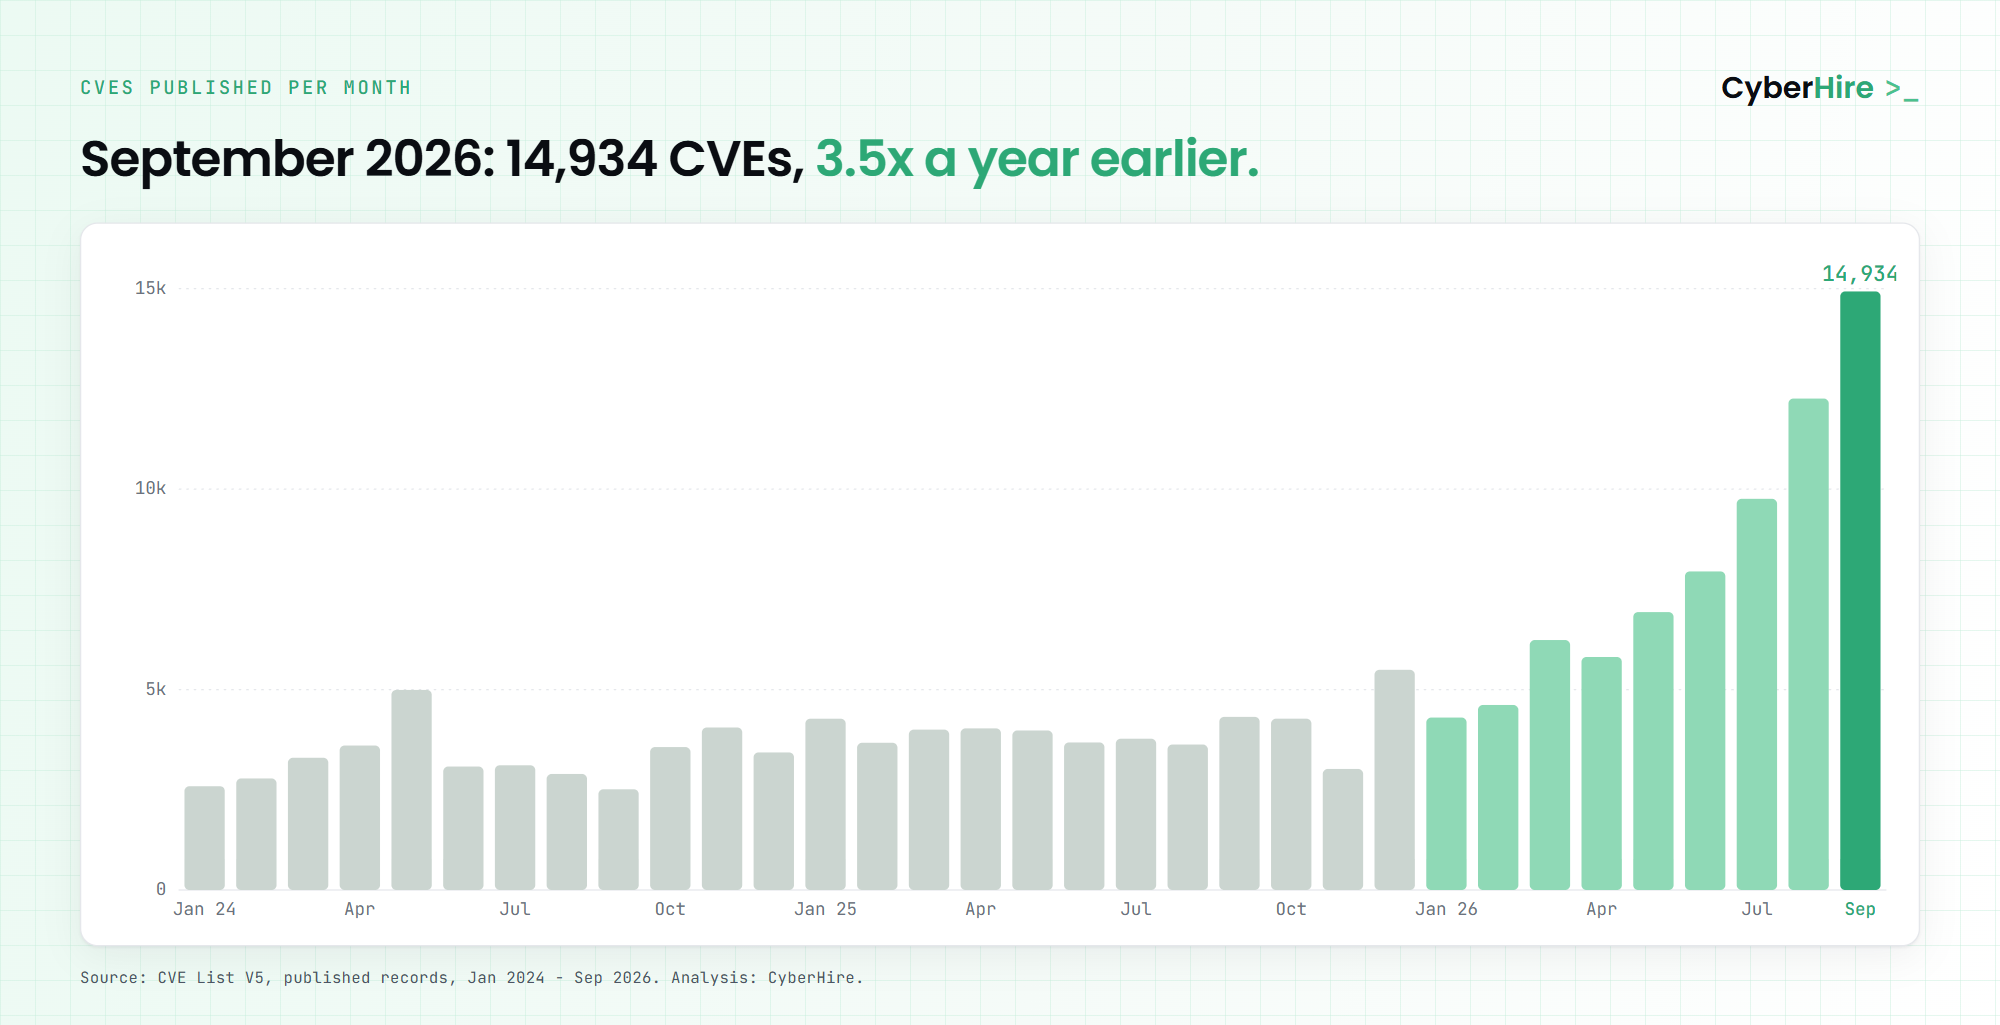Click the 10k y-axis label
The width and height of the screenshot is (2000, 1025).
click(x=150, y=488)
